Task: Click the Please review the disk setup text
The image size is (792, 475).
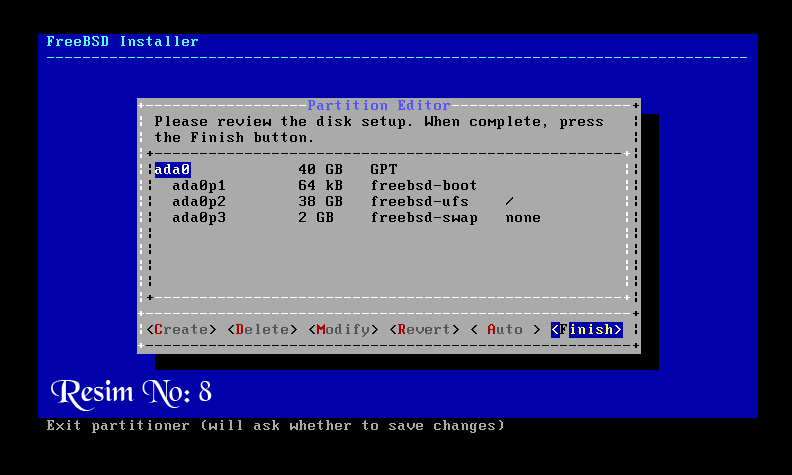Action: pos(379,129)
